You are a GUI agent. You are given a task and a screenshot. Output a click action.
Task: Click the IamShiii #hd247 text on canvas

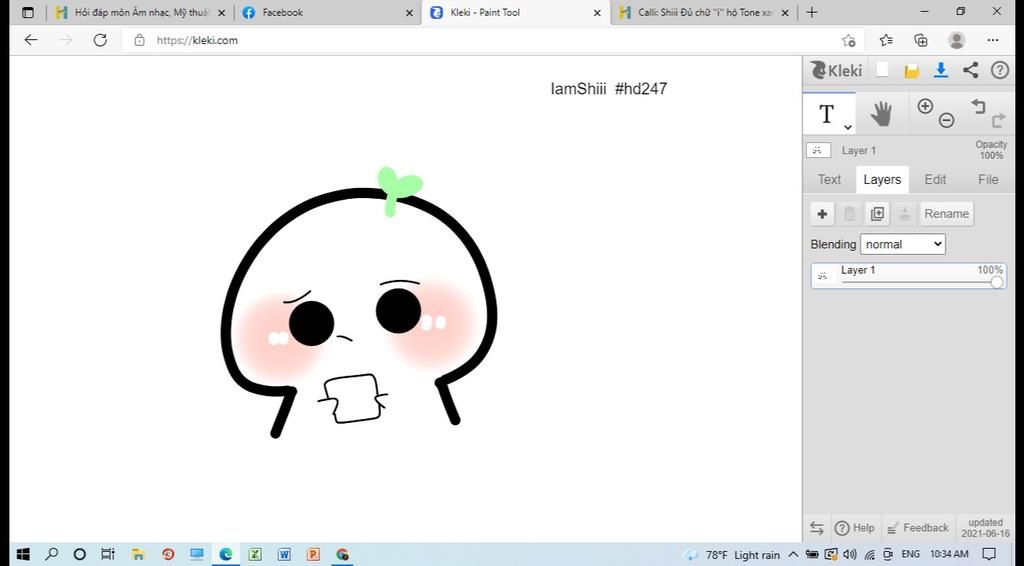point(609,89)
